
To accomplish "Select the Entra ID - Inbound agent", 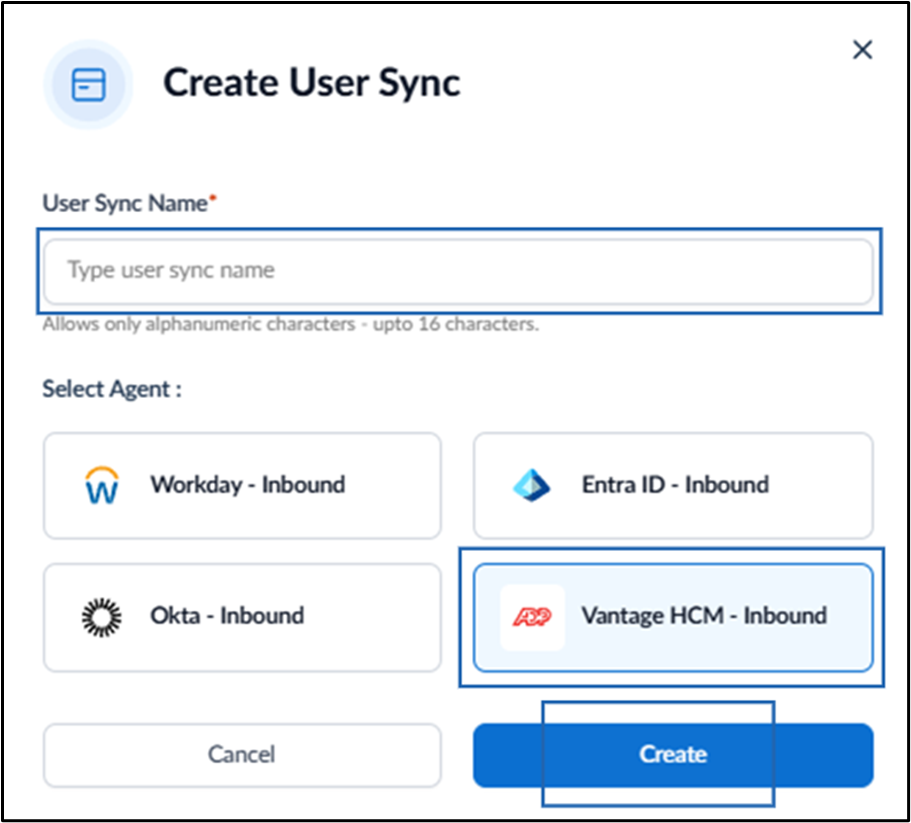I will (x=673, y=485).
